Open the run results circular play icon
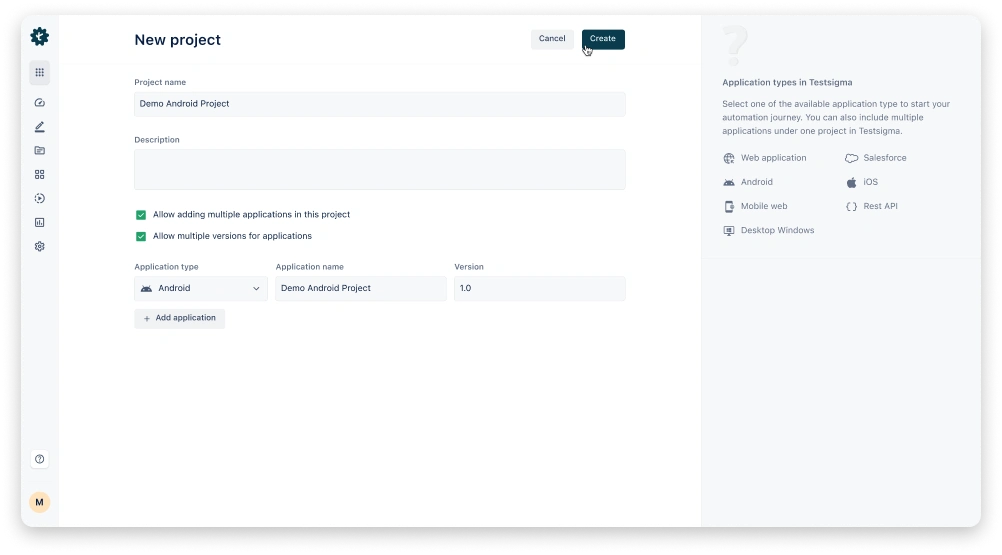The height and width of the screenshot is (555, 1002). [x=39, y=199]
